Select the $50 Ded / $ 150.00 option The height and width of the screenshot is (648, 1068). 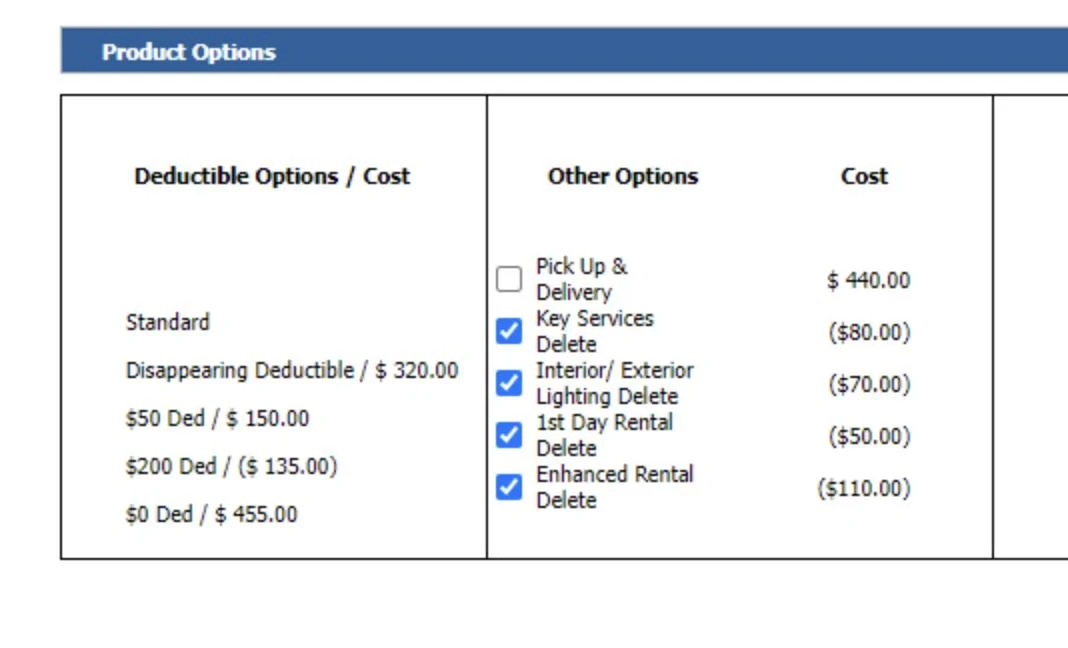pos(217,418)
